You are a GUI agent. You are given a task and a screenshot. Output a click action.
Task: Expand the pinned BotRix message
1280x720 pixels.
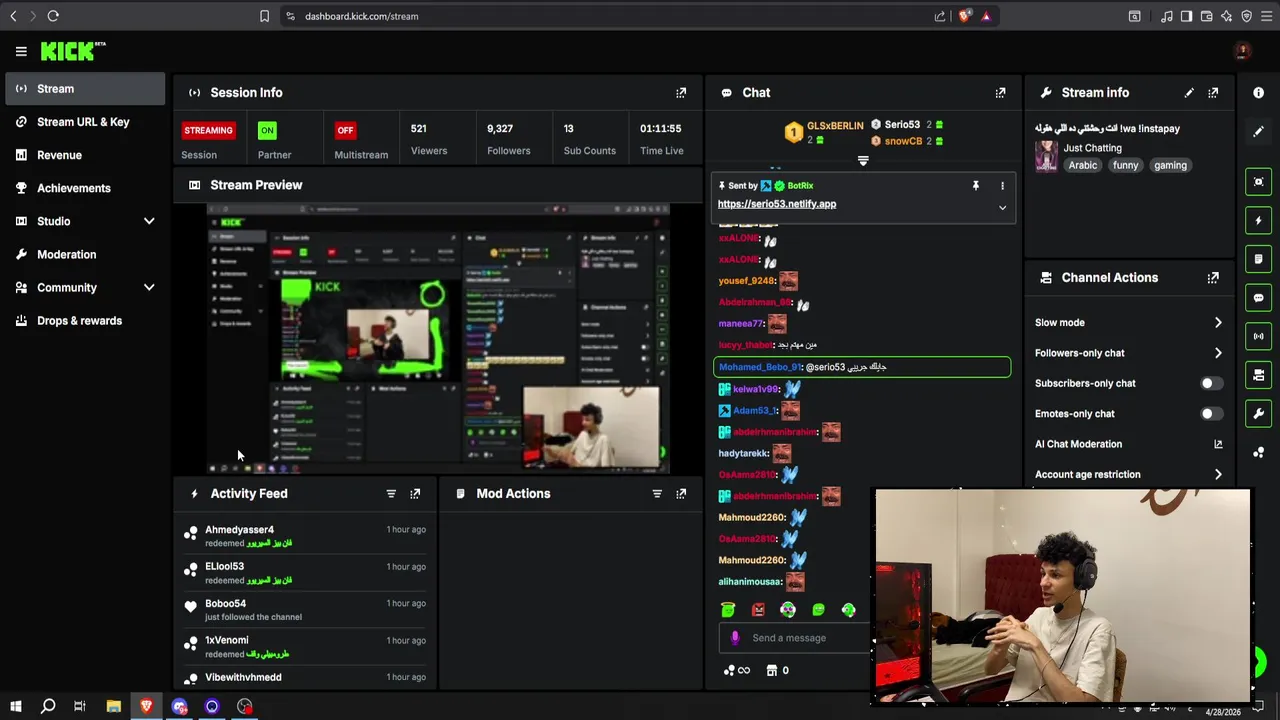pos(1002,207)
